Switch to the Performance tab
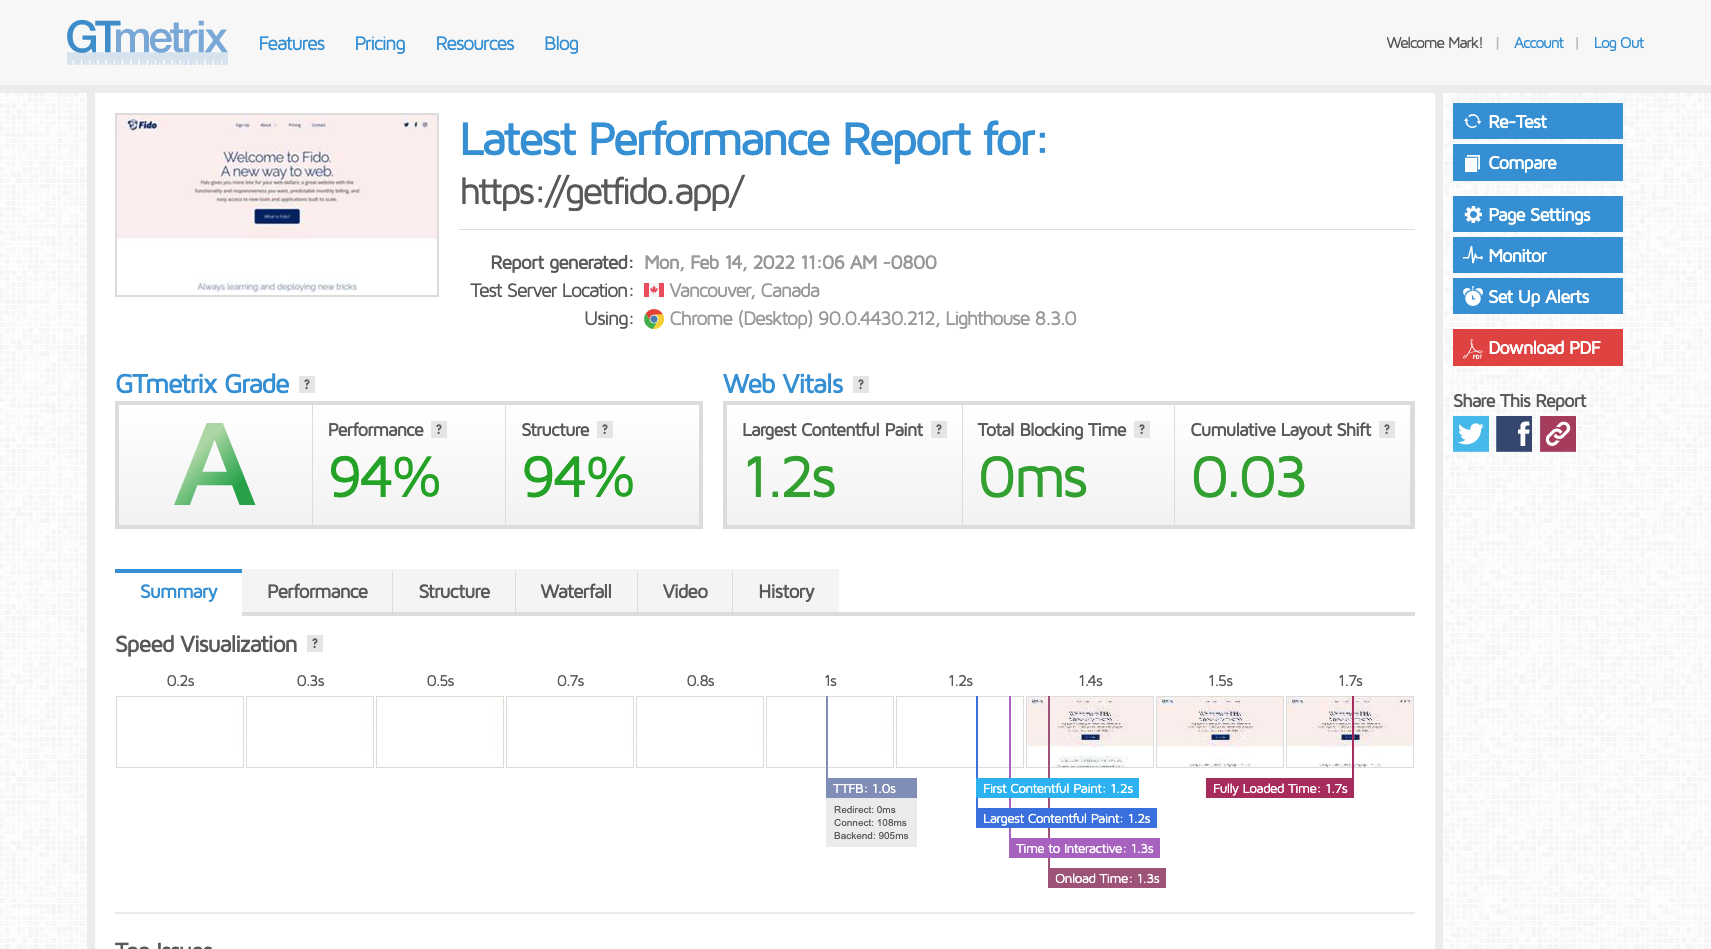The image size is (1711, 949). point(318,591)
